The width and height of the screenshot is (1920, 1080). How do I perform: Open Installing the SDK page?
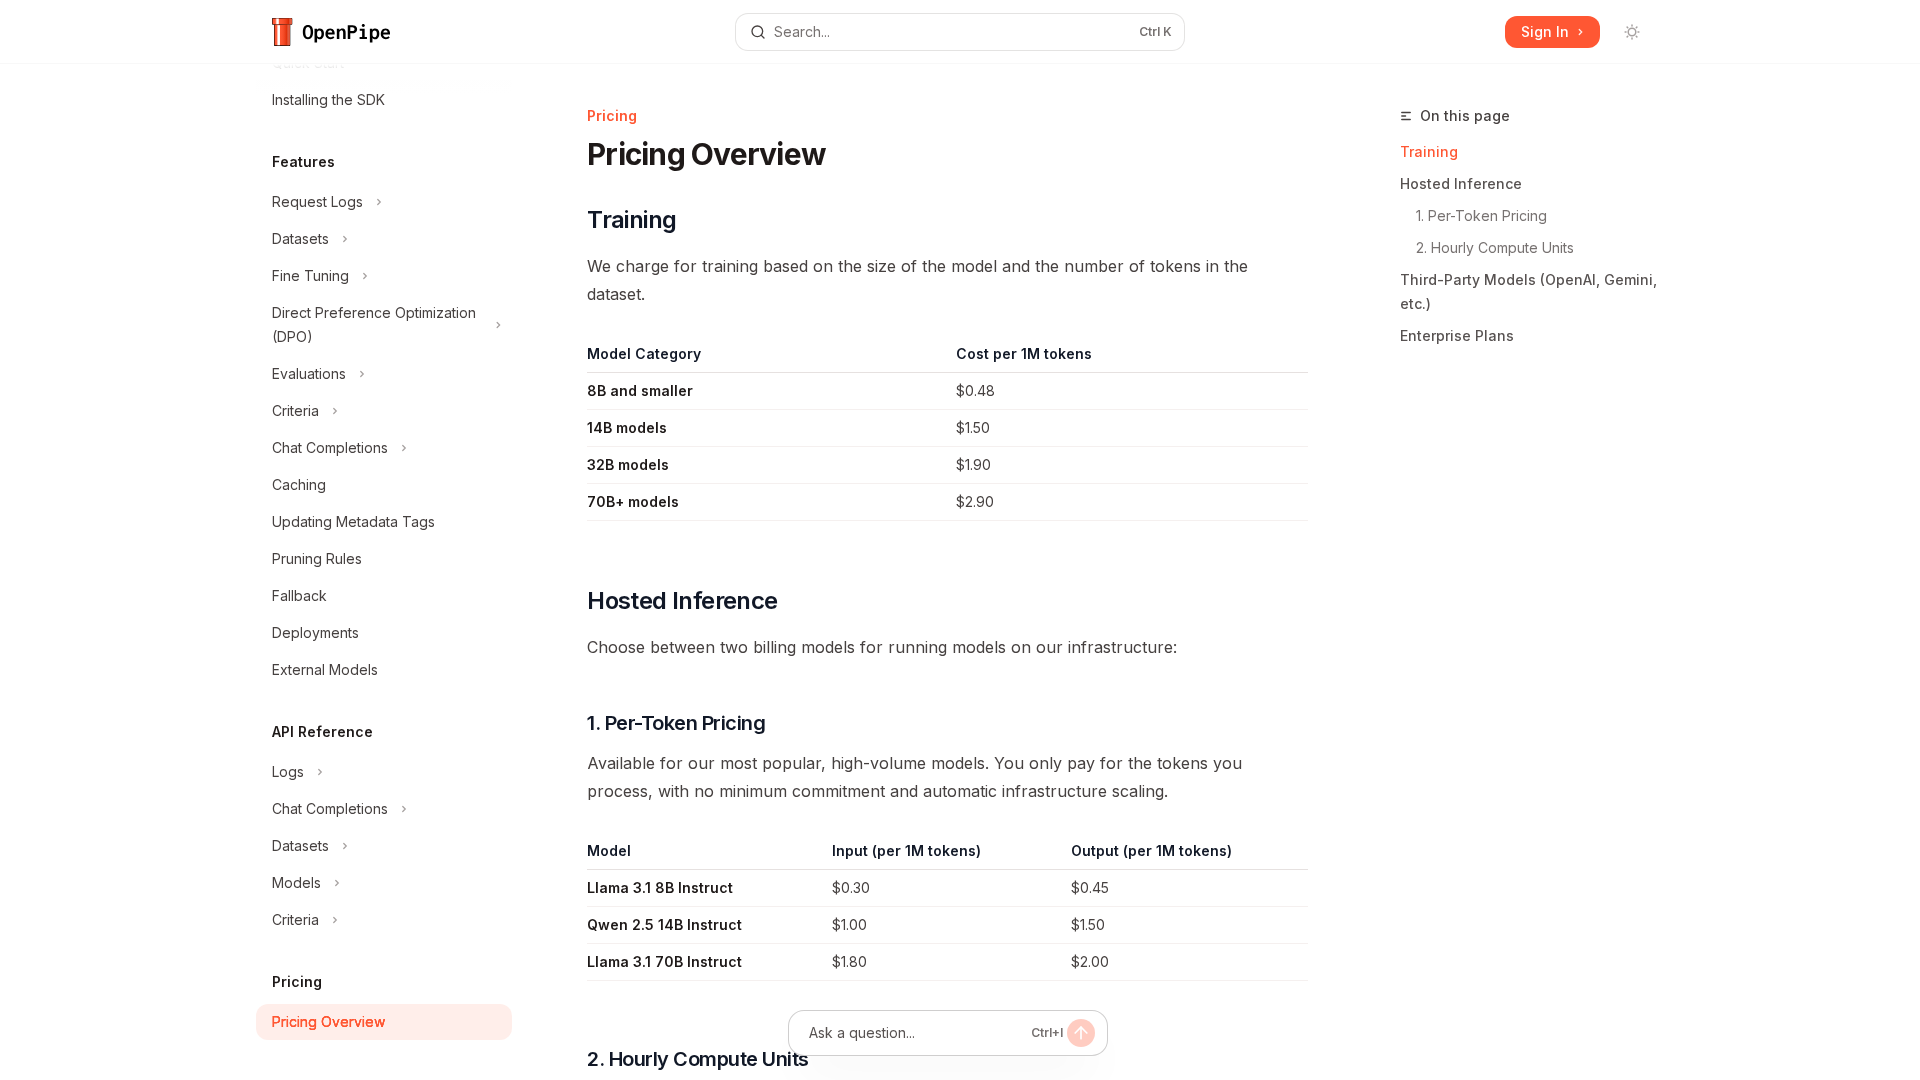[328, 100]
